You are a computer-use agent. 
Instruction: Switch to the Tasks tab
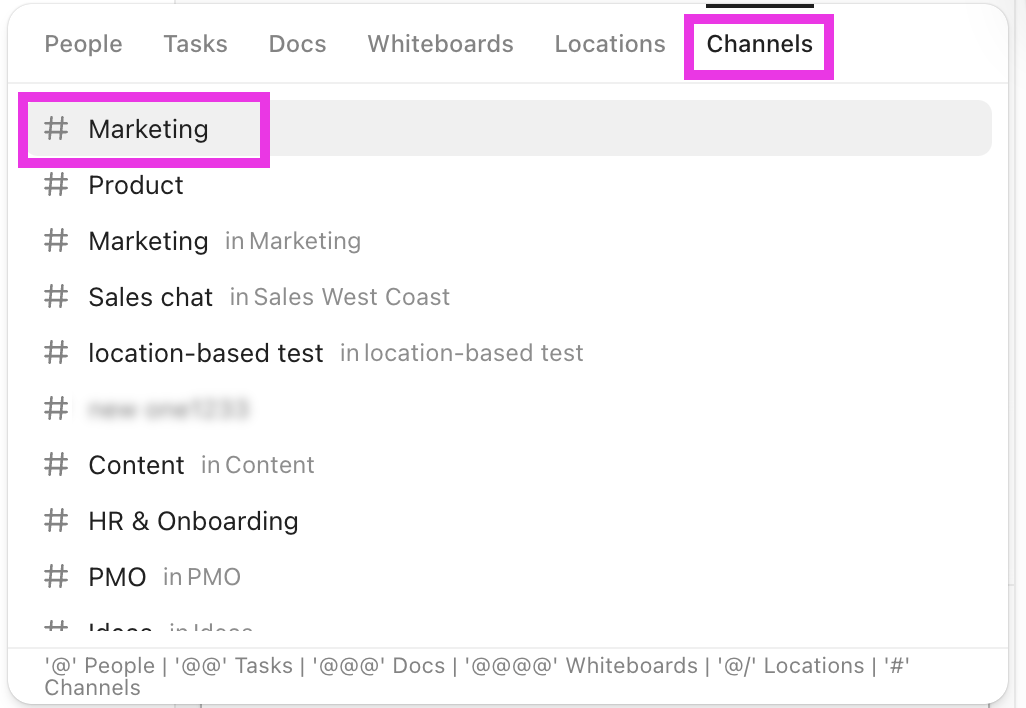tap(195, 44)
